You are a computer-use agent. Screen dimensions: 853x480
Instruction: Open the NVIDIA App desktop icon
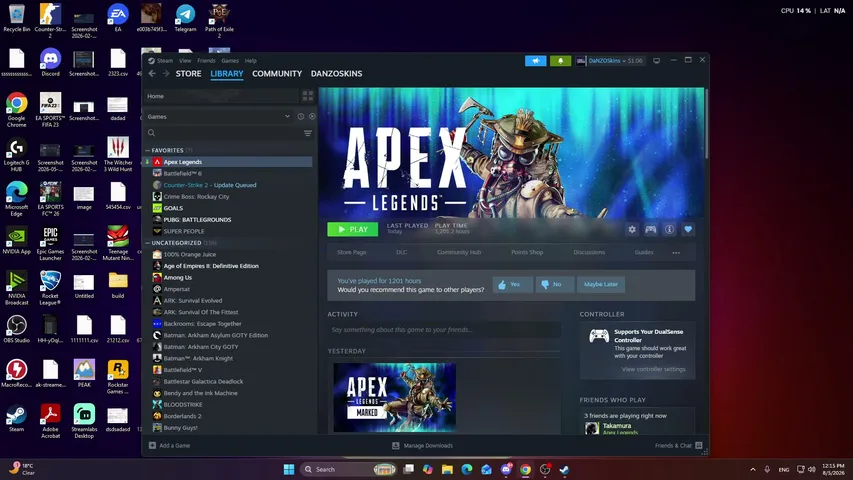(x=16, y=240)
